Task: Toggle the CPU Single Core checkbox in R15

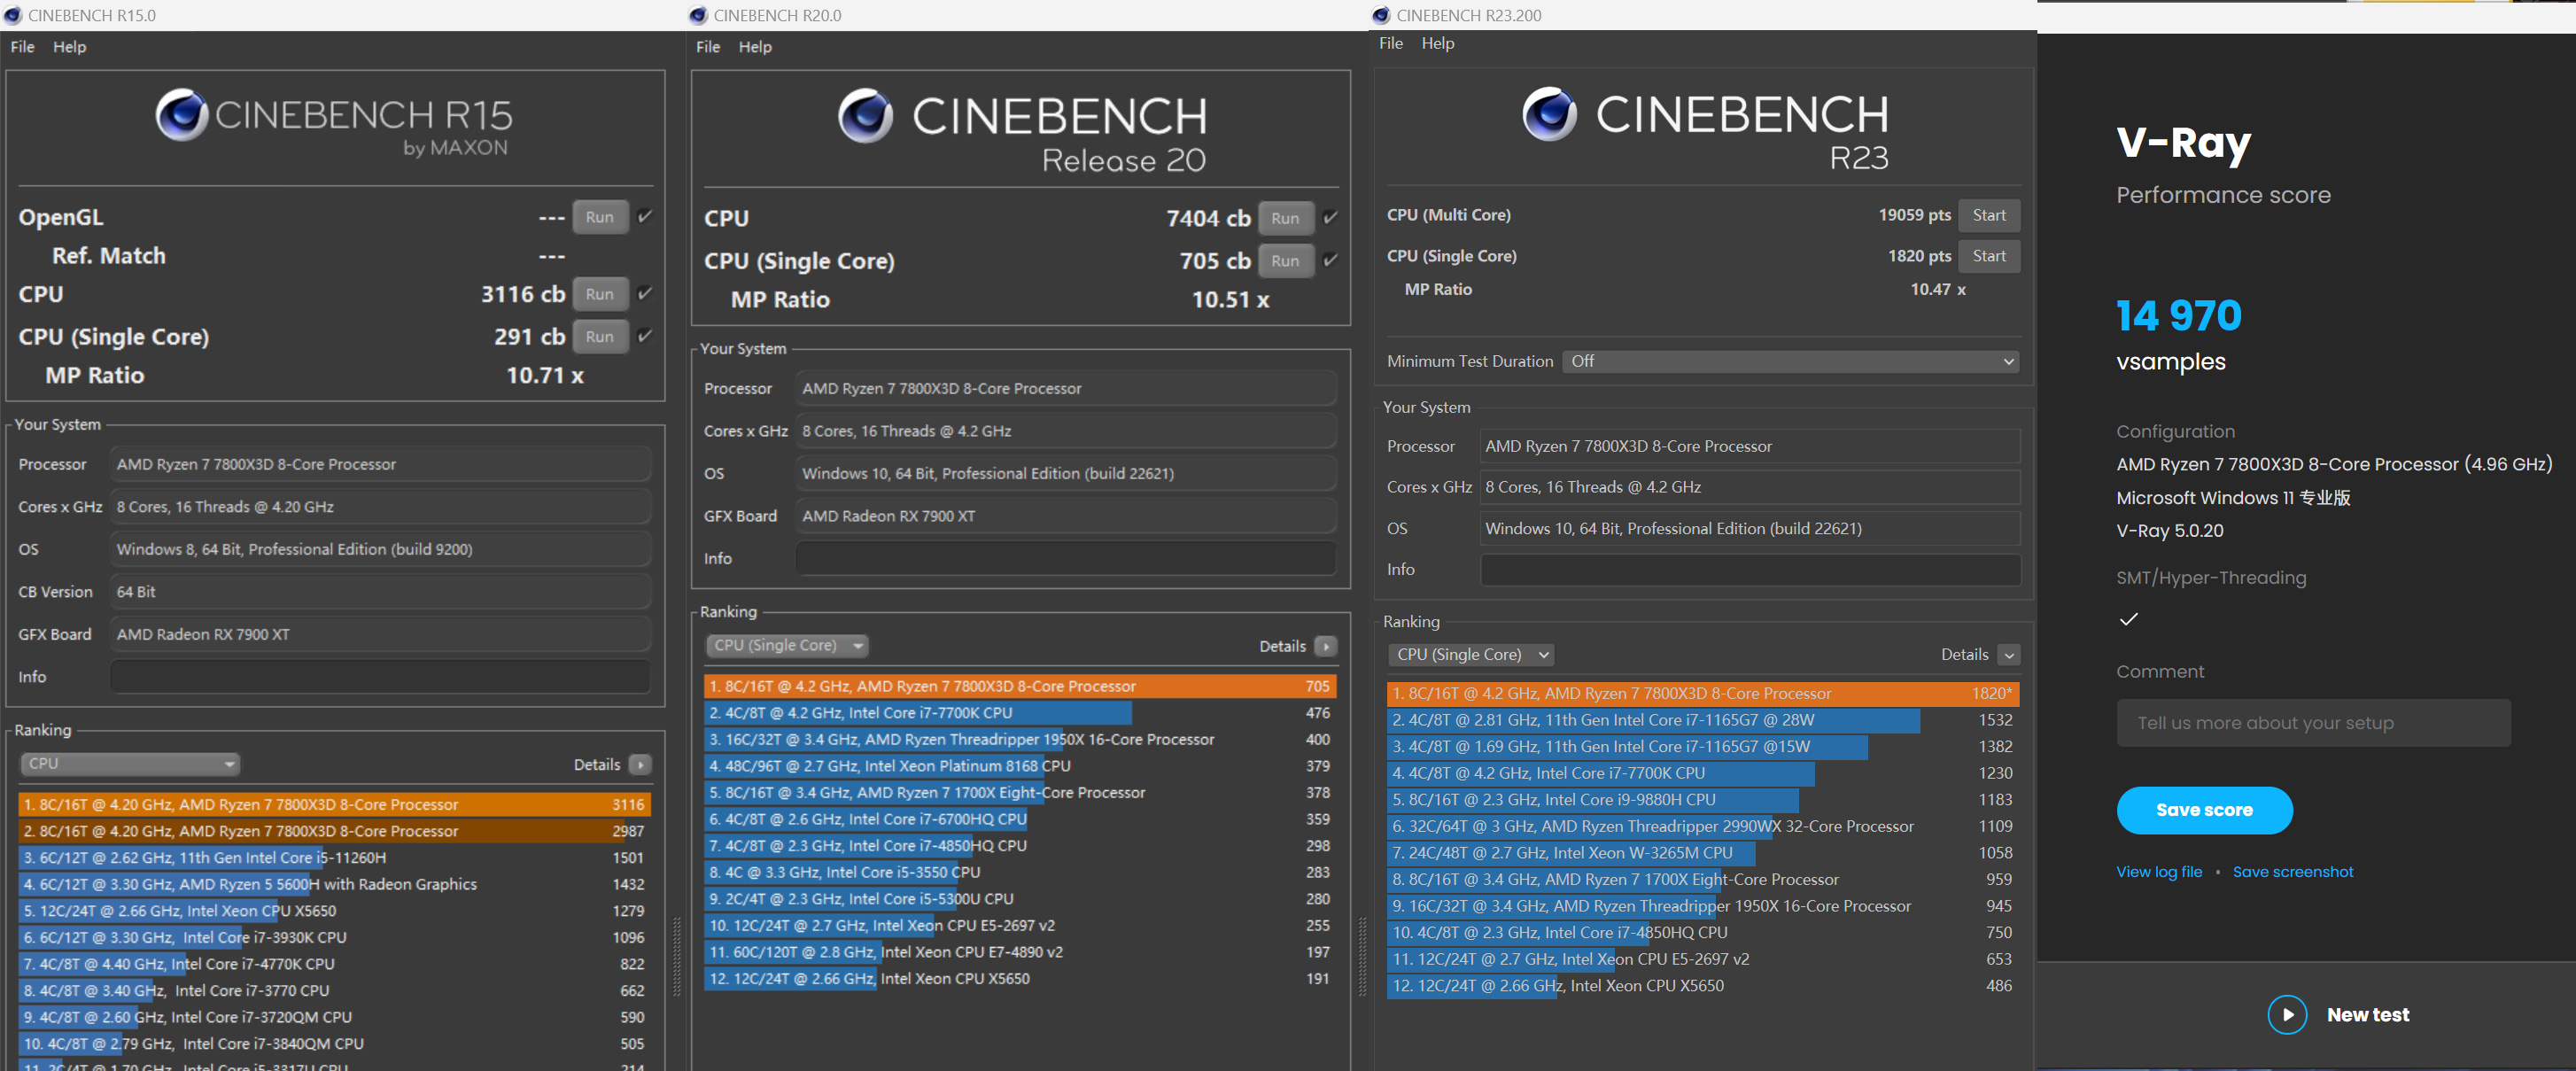Action: tap(645, 336)
